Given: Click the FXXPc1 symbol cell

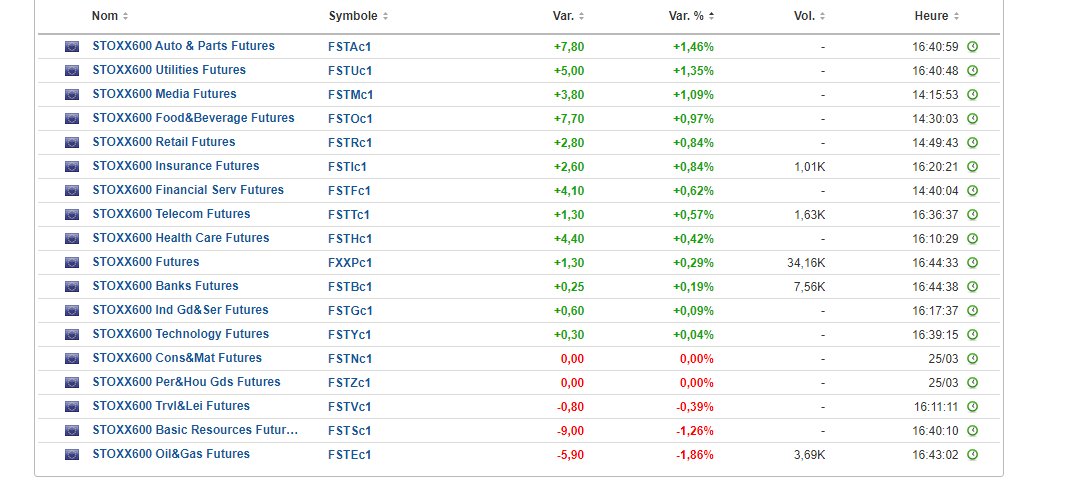Looking at the screenshot, I should [x=350, y=263].
